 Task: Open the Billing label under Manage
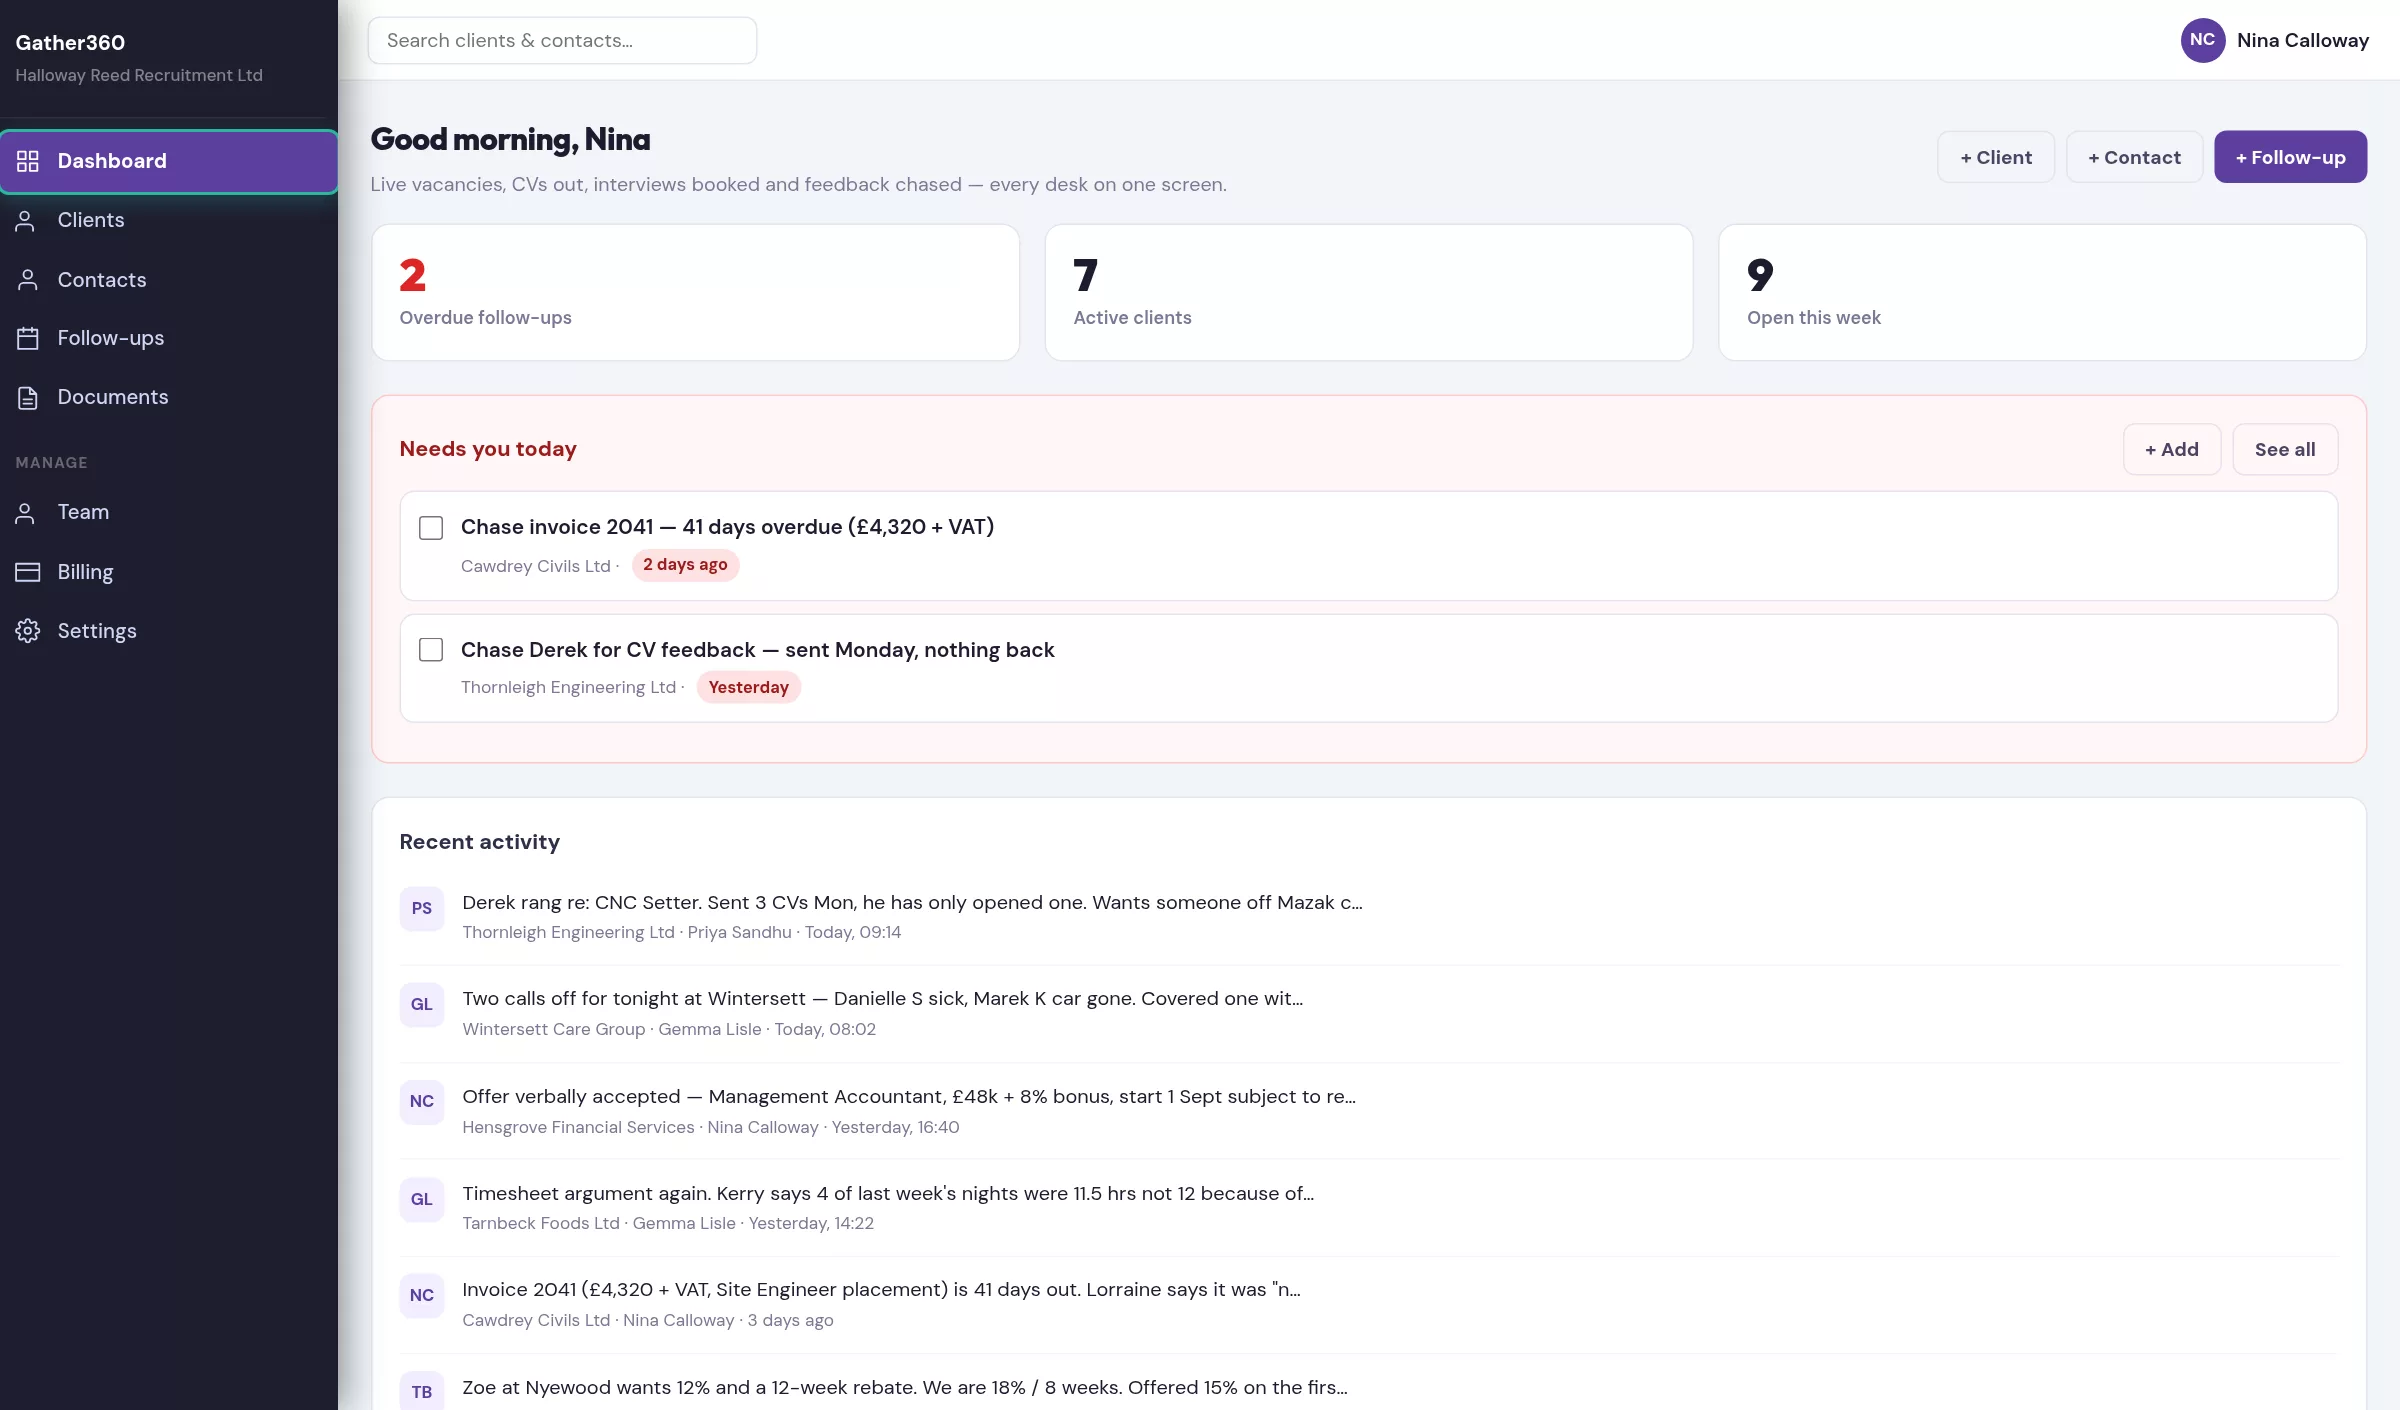pyautogui.click(x=85, y=572)
